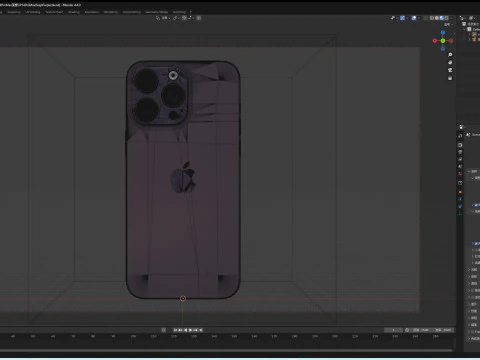Open the pivot point selector in header

click(176, 18)
